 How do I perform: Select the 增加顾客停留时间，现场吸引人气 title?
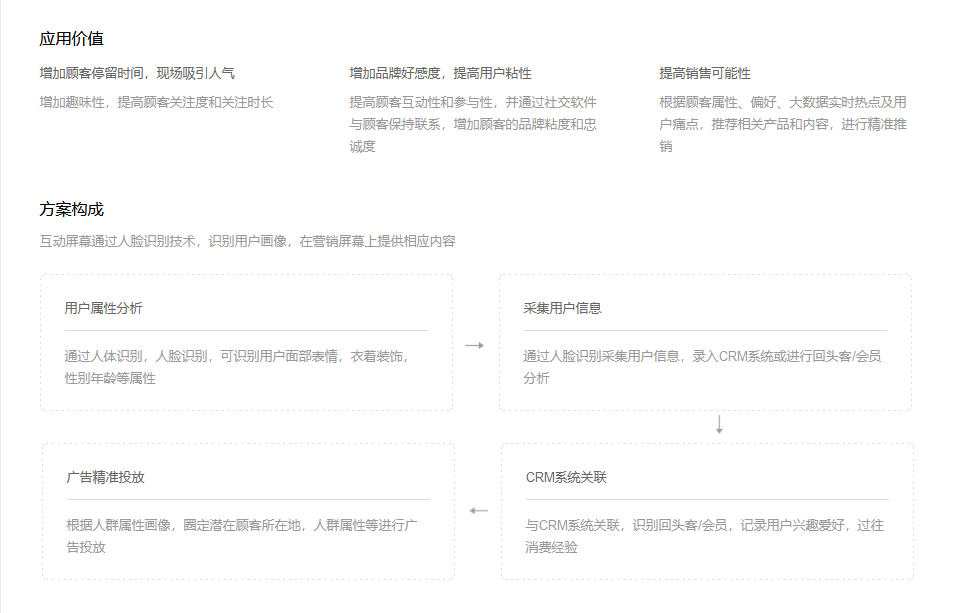tap(137, 73)
